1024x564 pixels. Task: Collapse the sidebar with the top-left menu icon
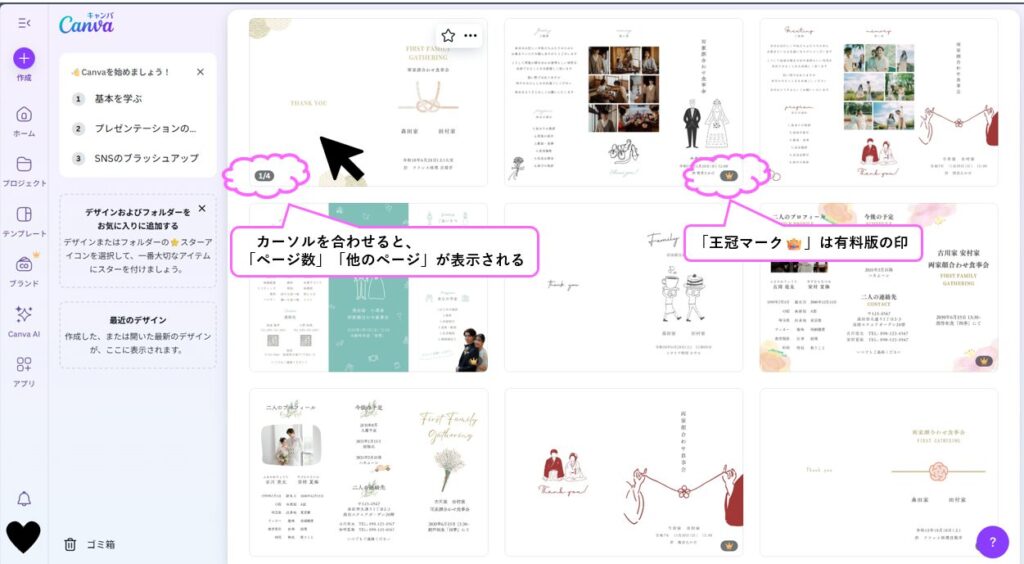24,23
